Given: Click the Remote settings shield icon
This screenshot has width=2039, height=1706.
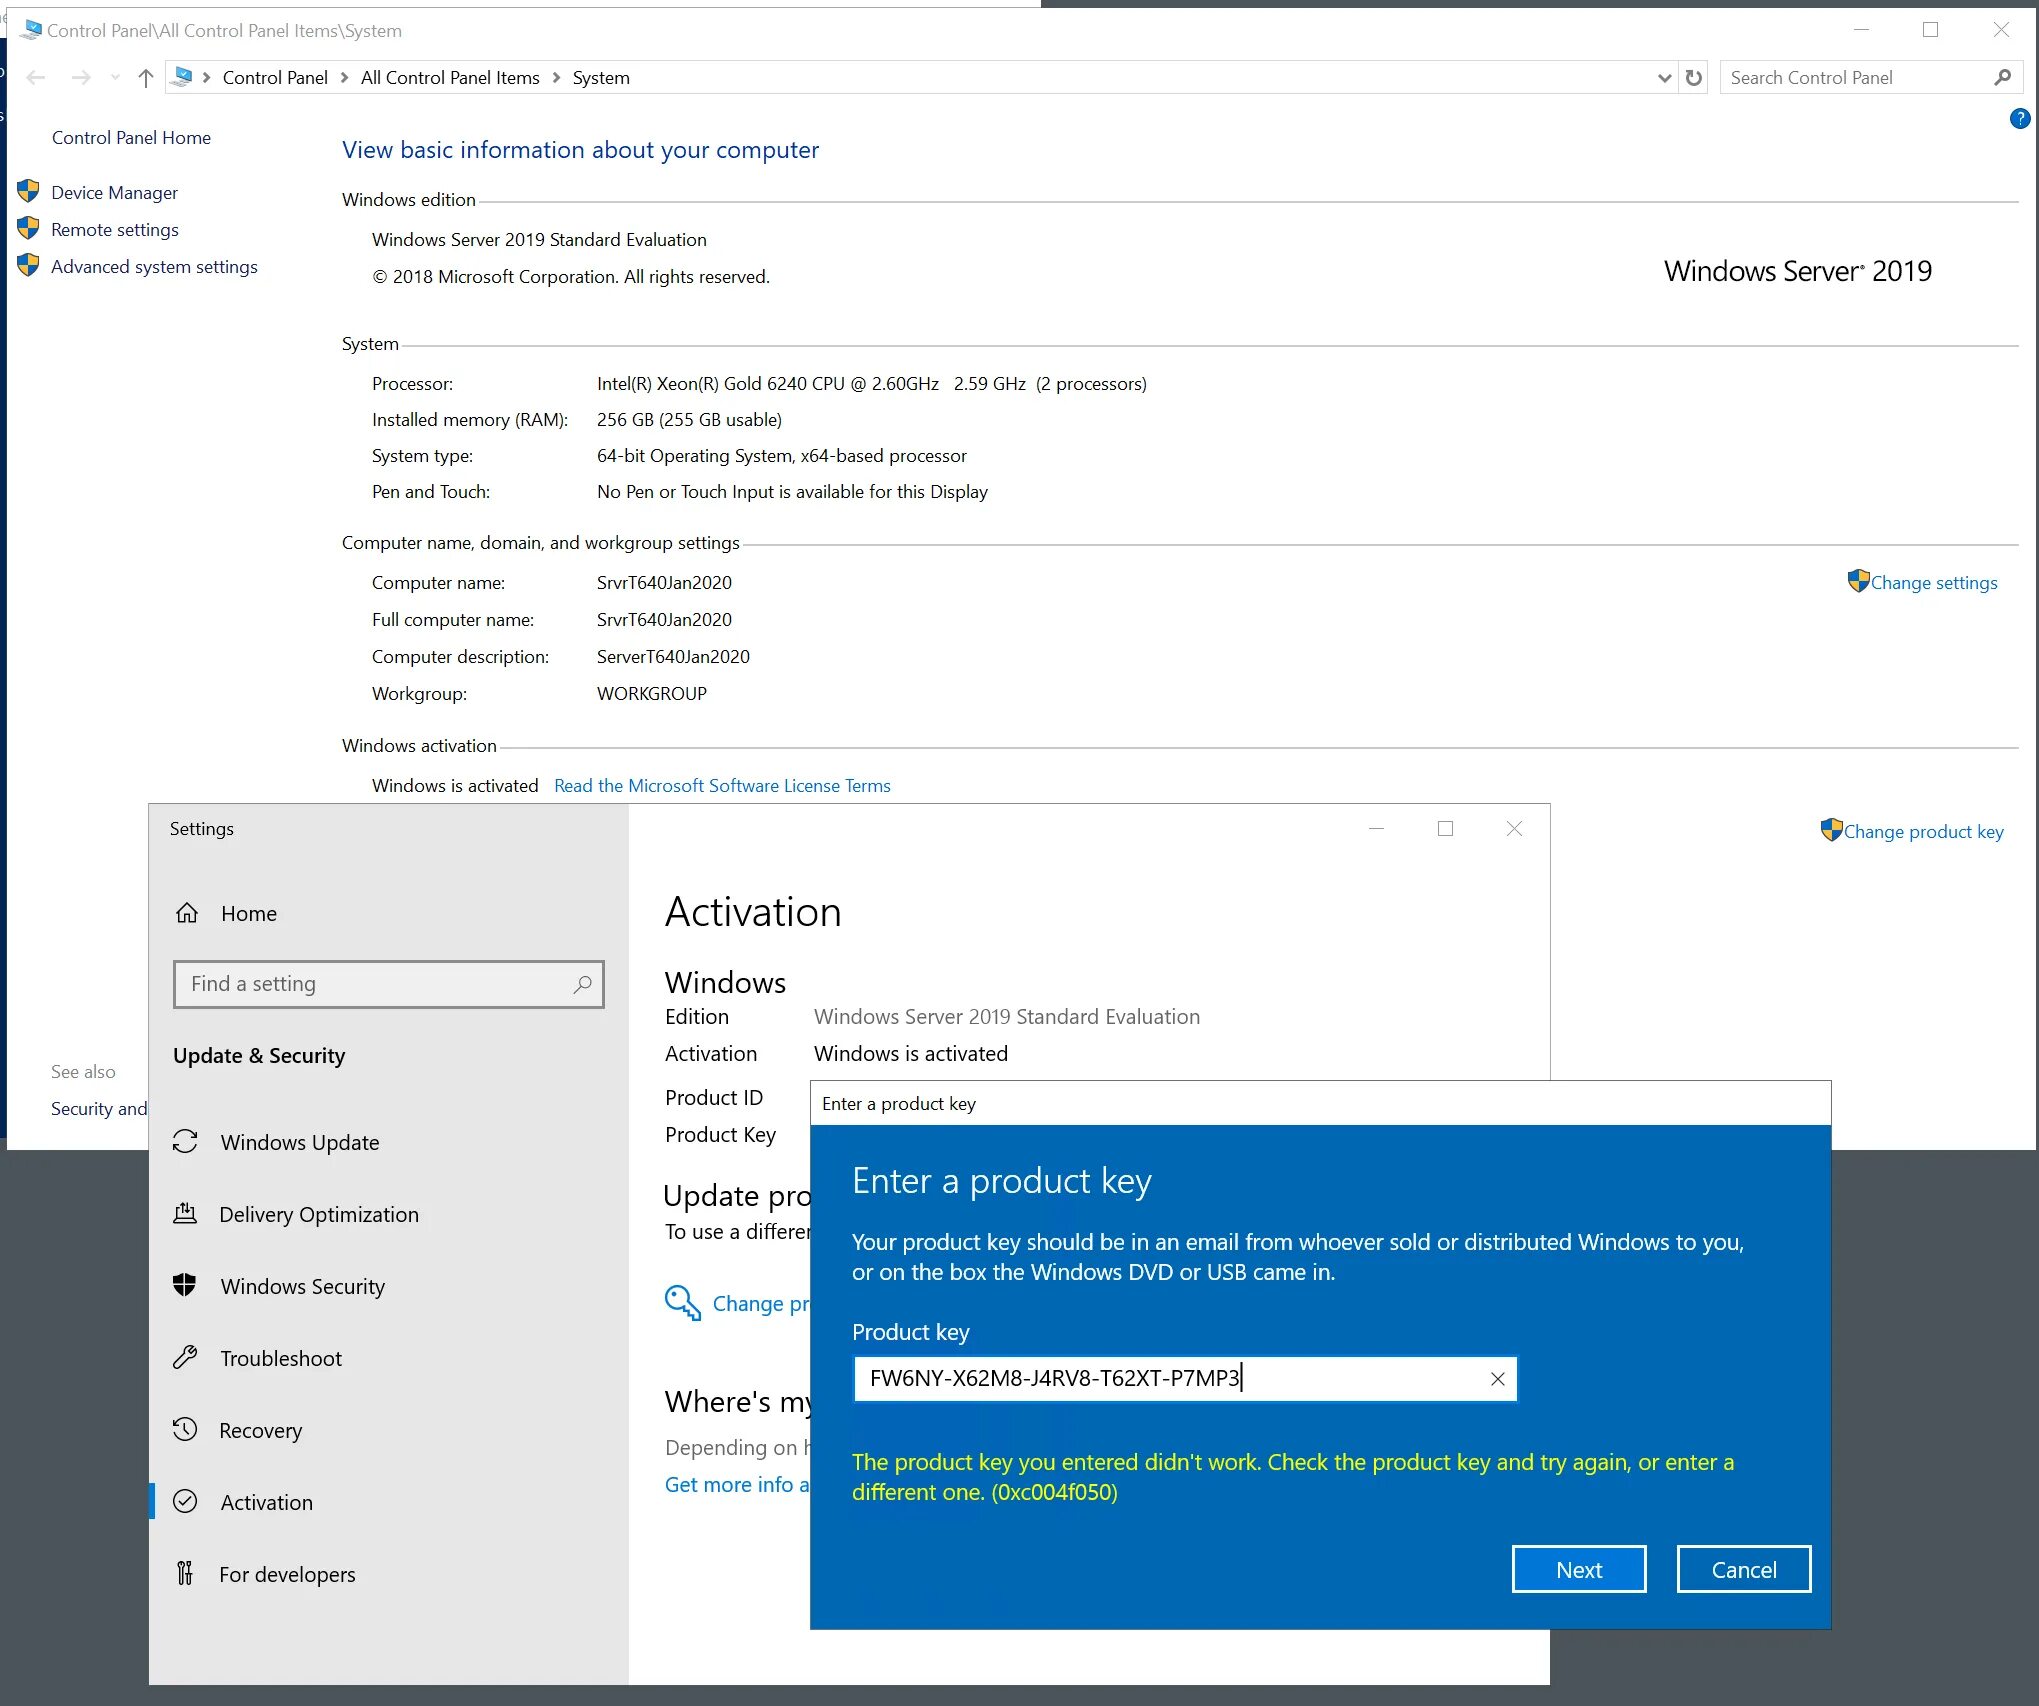Looking at the screenshot, I should click(28, 228).
